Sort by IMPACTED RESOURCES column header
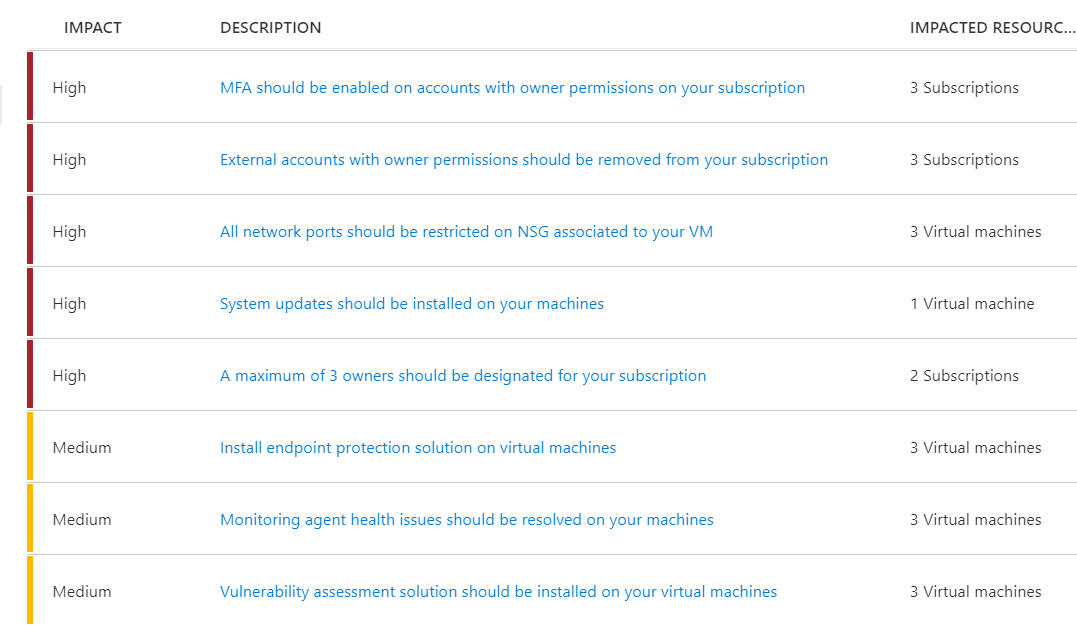This screenshot has width=1077, height=625. pos(992,28)
